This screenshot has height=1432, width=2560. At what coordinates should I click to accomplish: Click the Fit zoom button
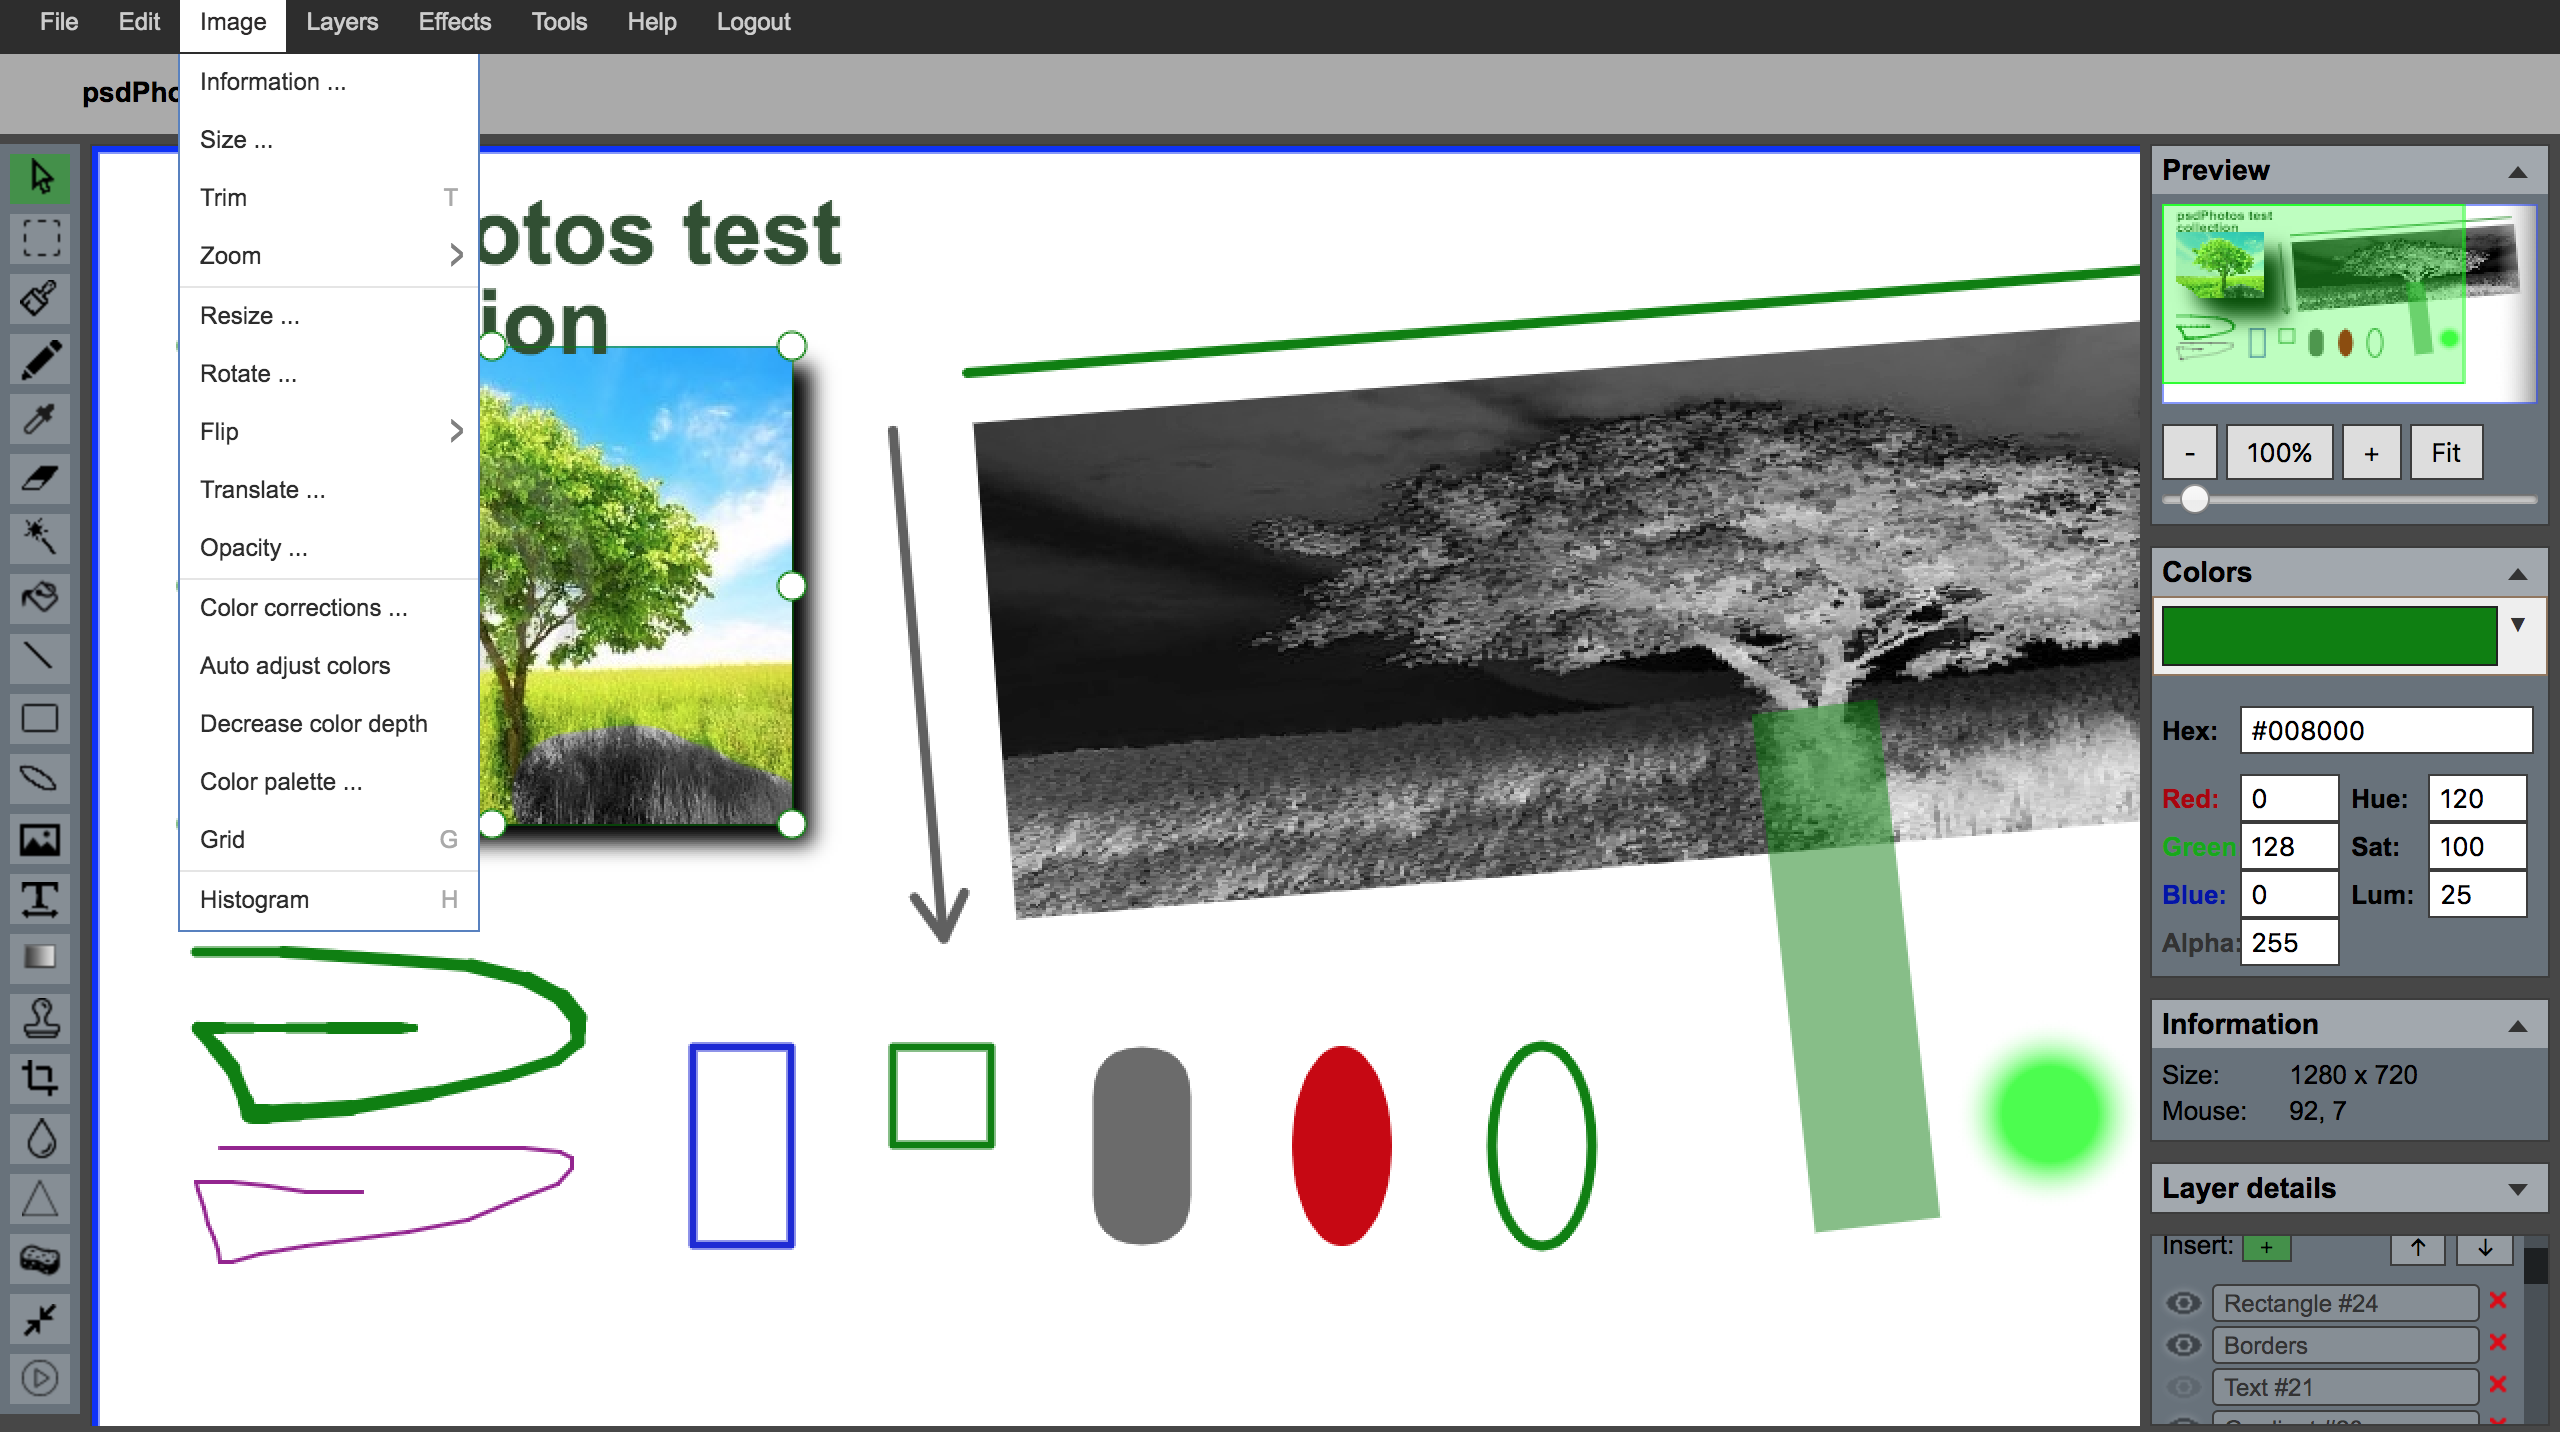tap(2445, 453)
